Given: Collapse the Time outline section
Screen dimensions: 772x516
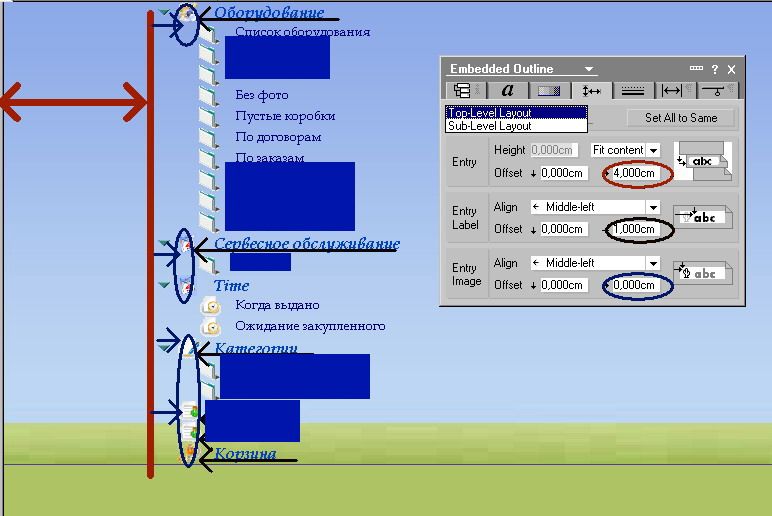Looking at the screenshot, I should click(x=164, y=286).
